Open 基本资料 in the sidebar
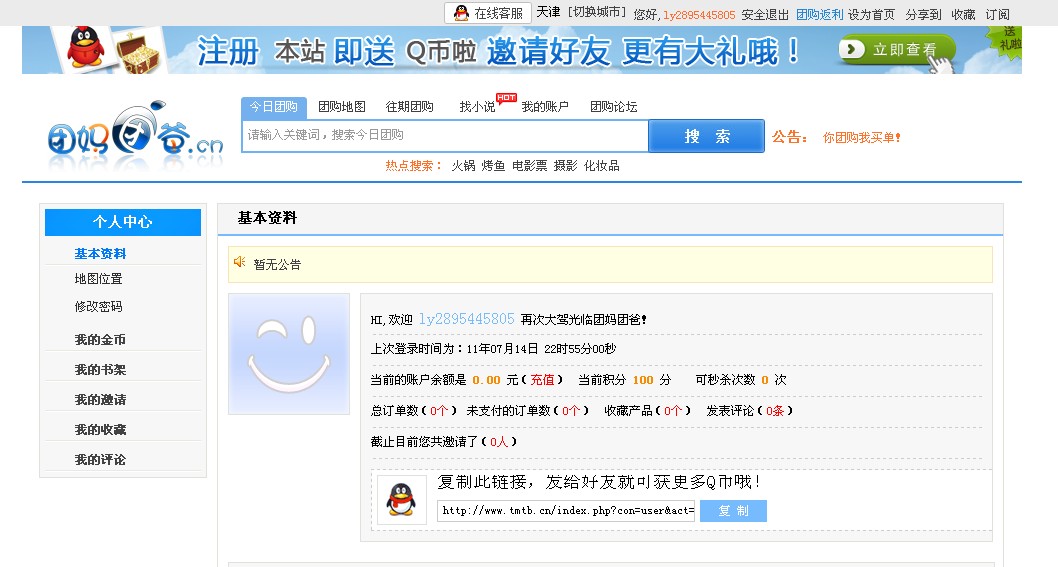This screenshot has height=567, width=1058. [100, 254]
